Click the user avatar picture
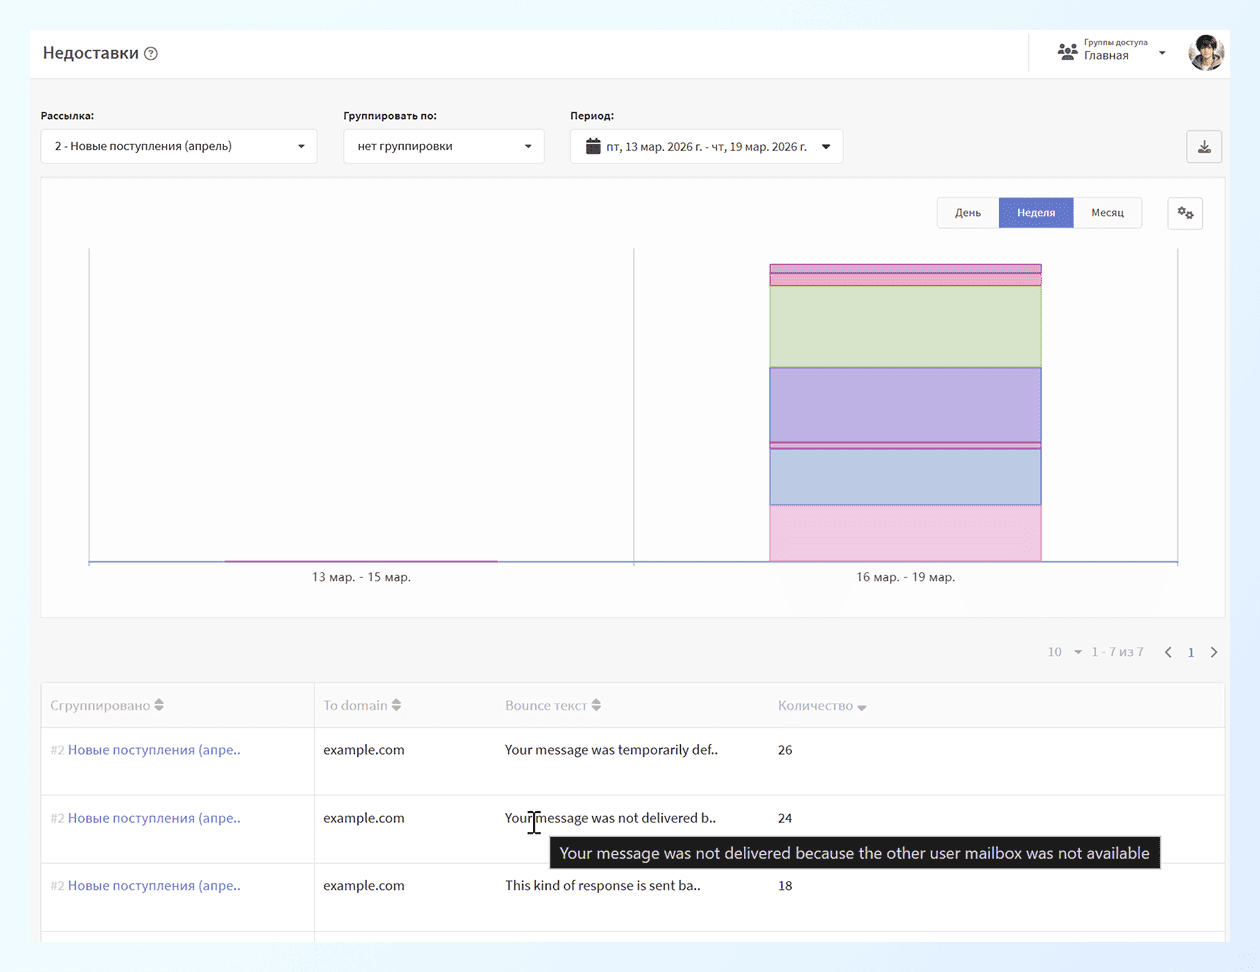1260x972 pixels. (1206, 53)
